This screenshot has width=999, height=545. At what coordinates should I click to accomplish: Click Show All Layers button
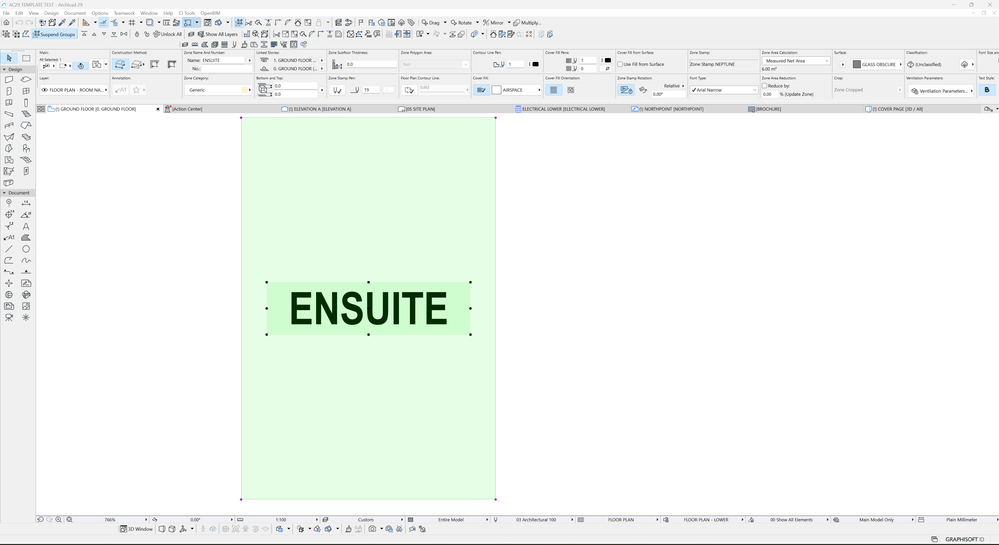(217, 34)
